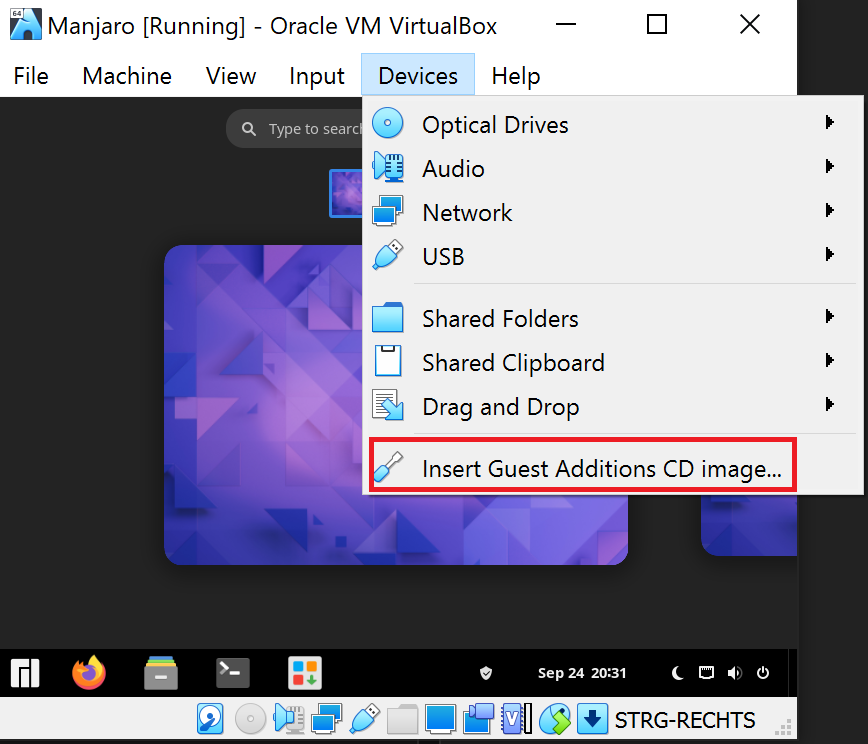Click the power icon in Manjaro panel
This screenshot has height=744, width=868.
point(763,673)
